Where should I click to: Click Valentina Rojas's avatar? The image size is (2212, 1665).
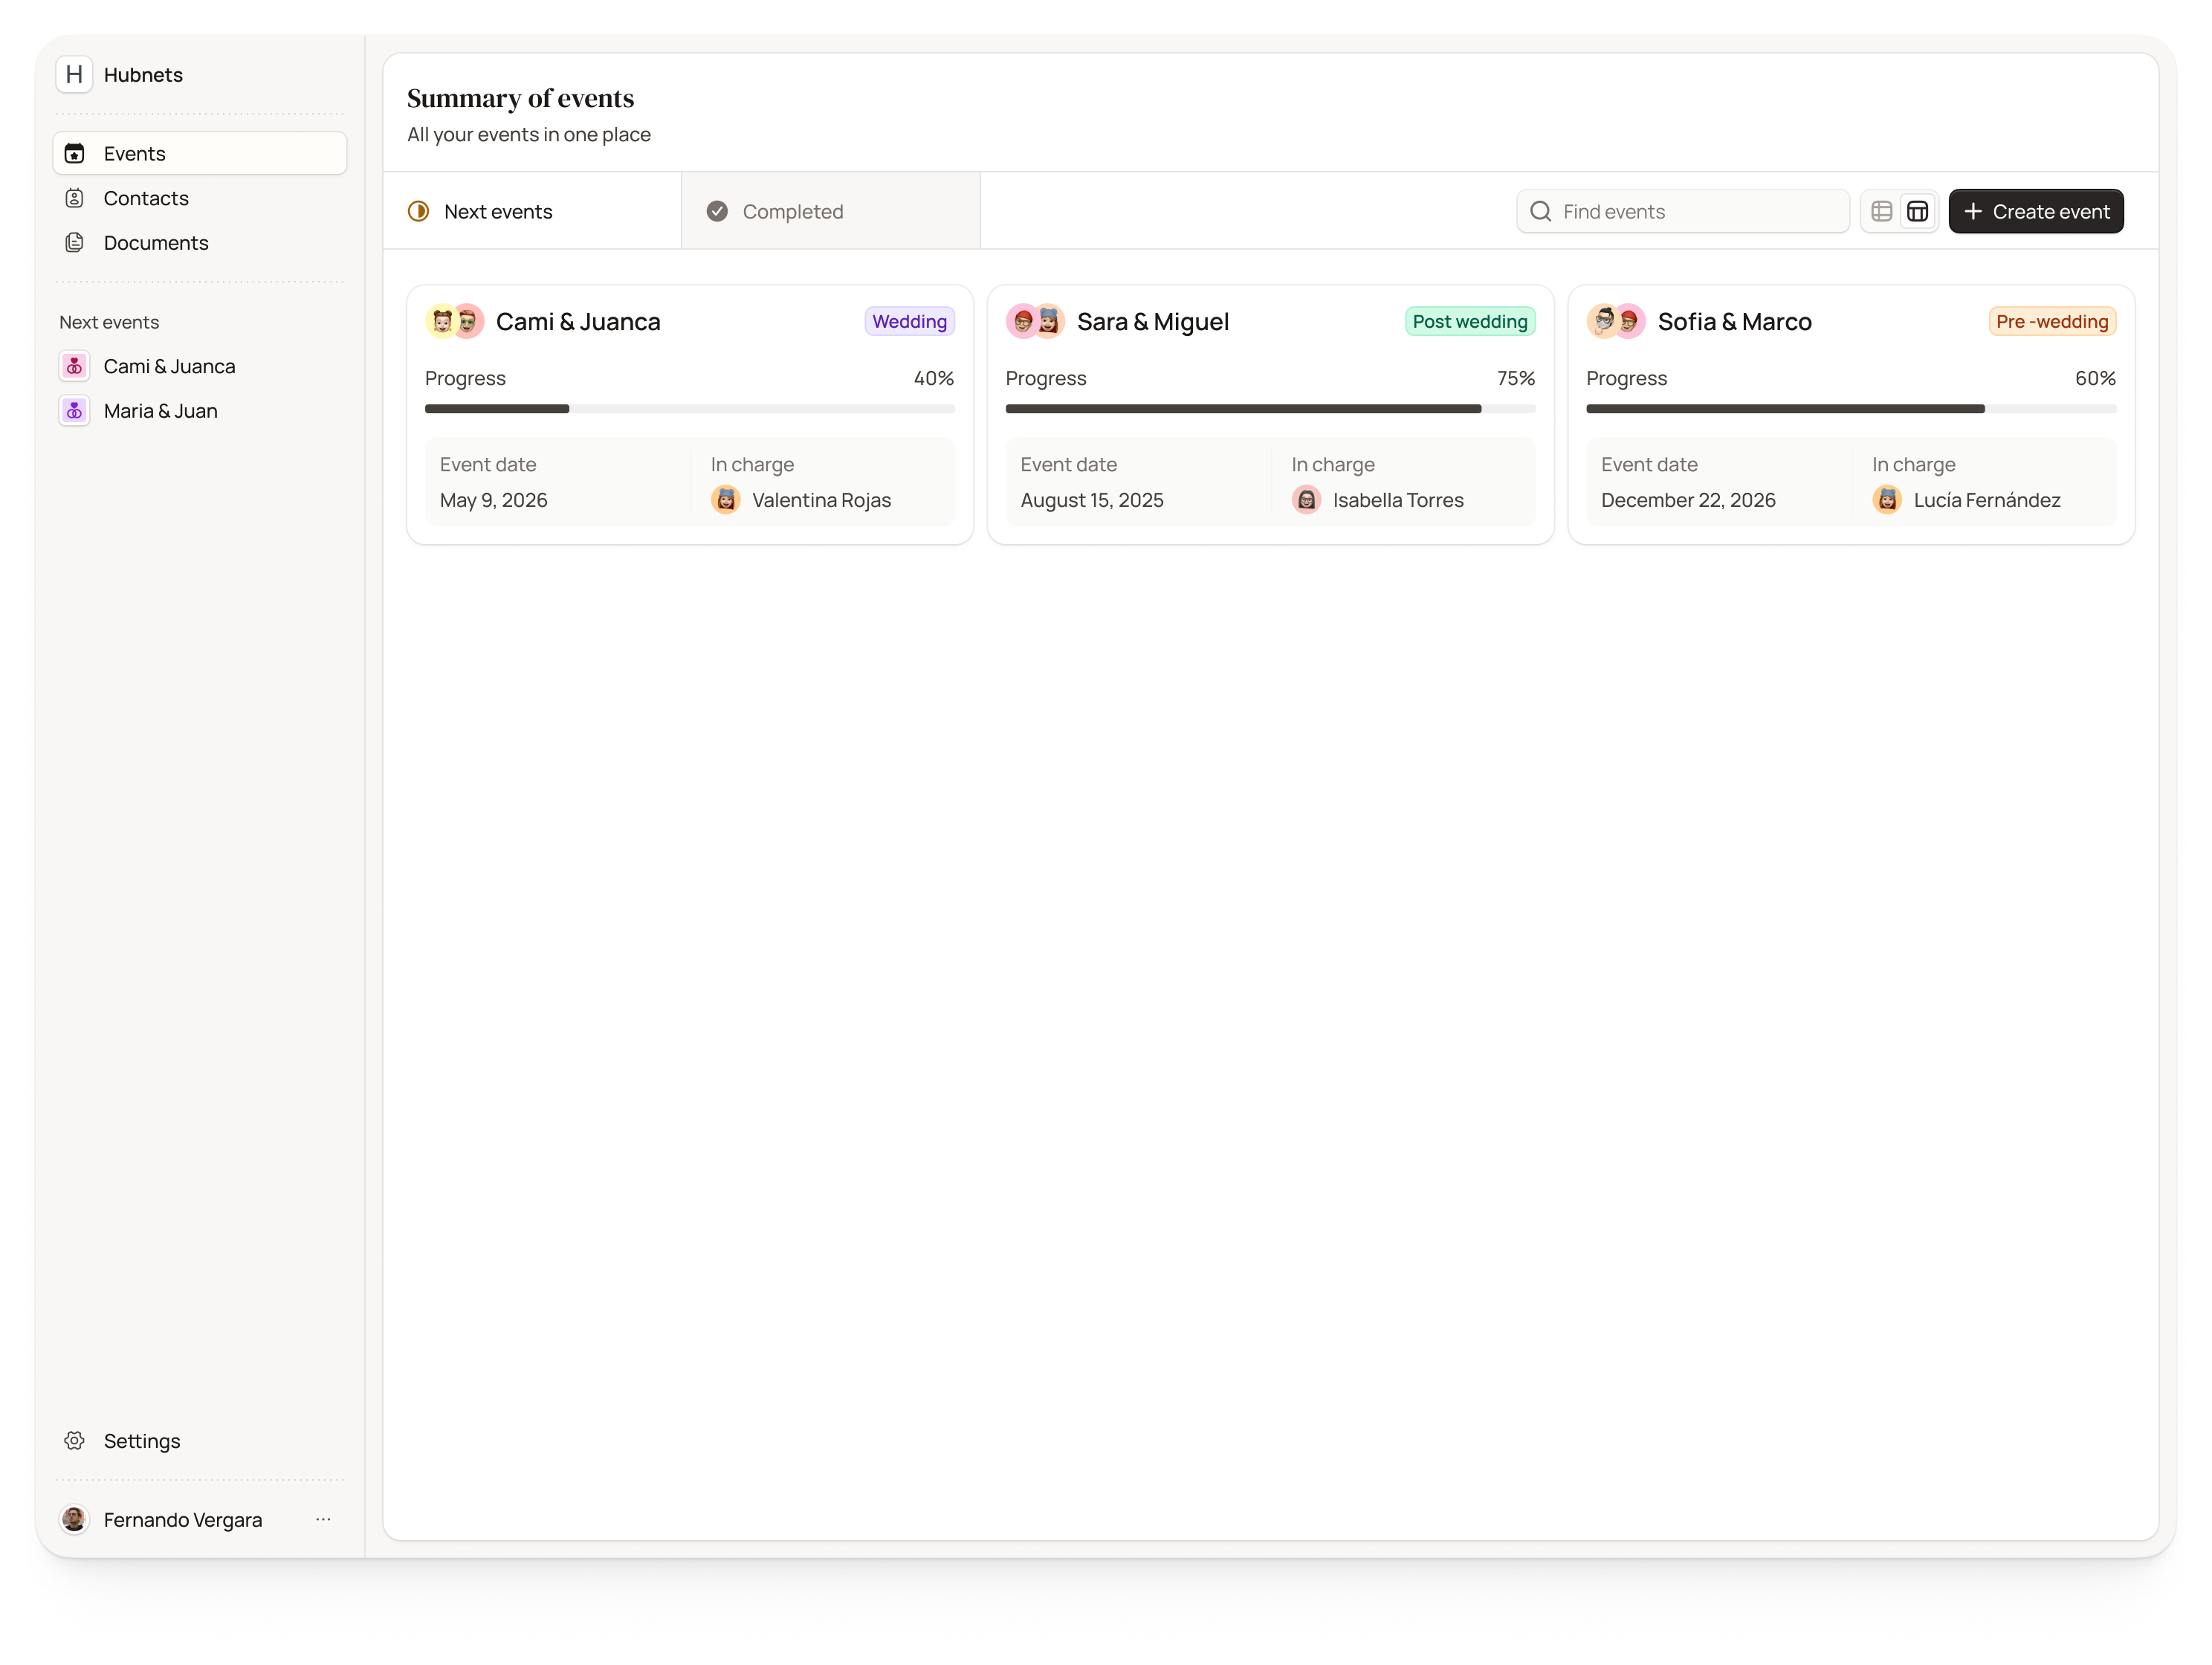[726, 500]
